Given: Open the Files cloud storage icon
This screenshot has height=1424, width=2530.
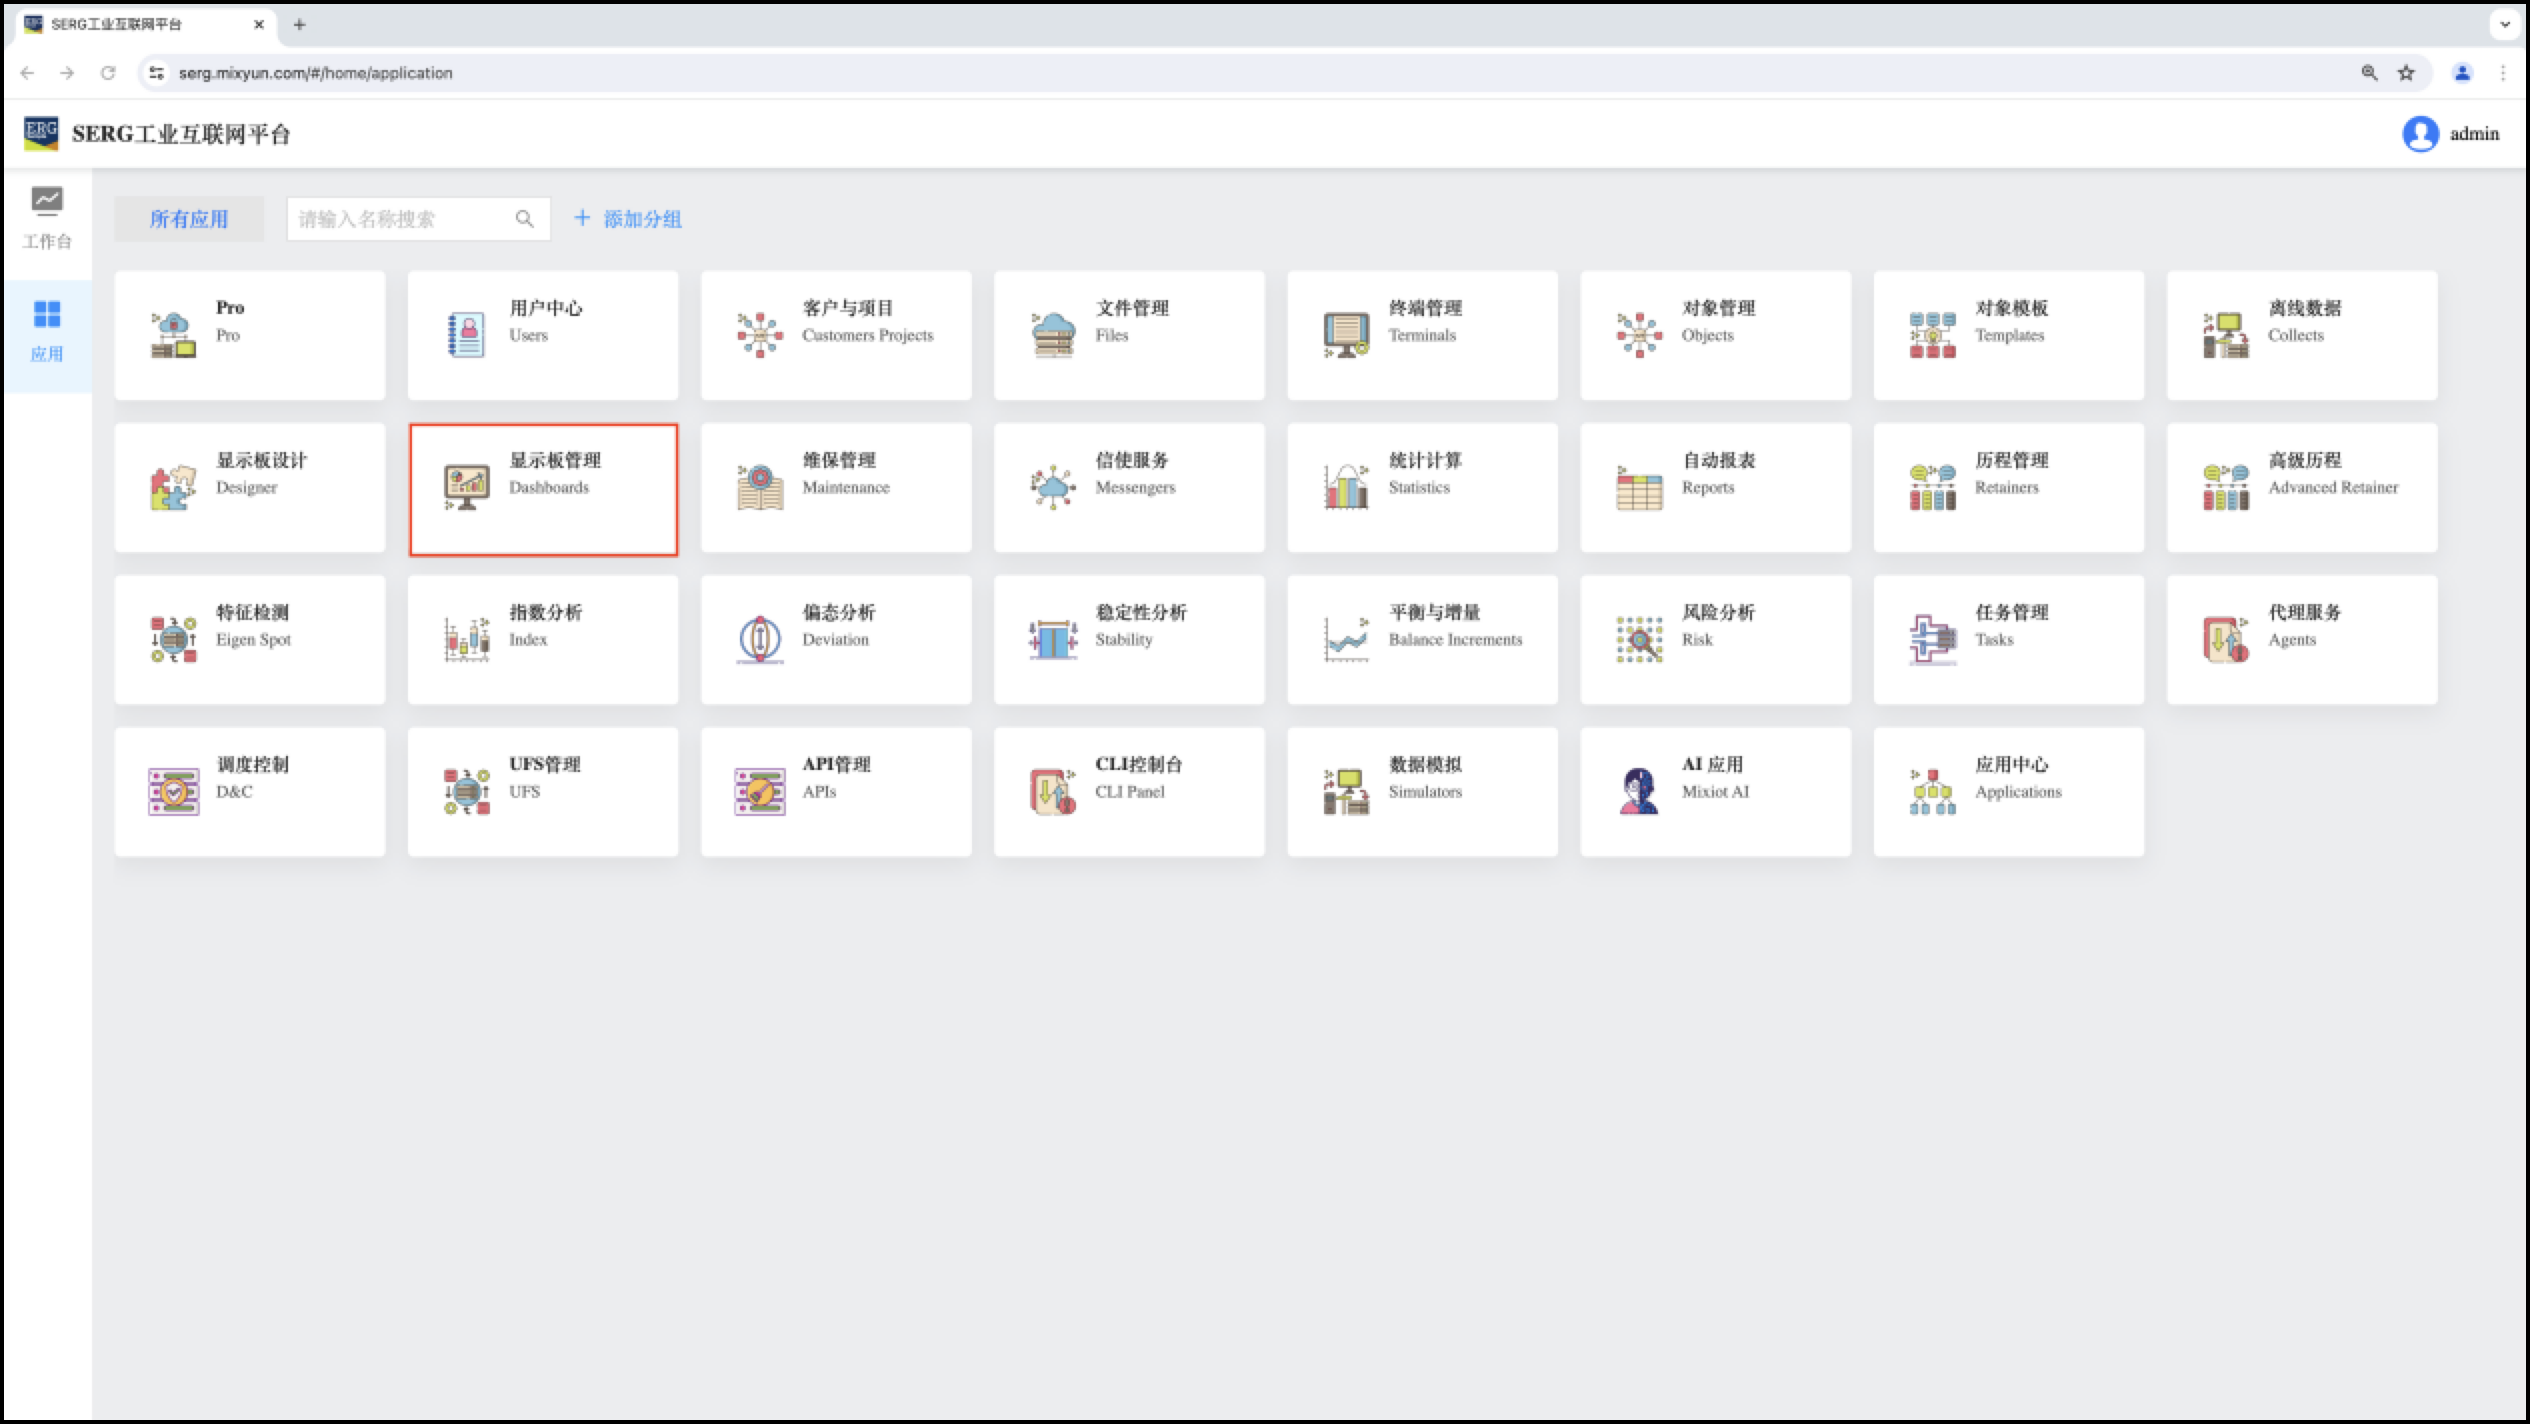Looking at the screenshot, I should coord(1052,335).
